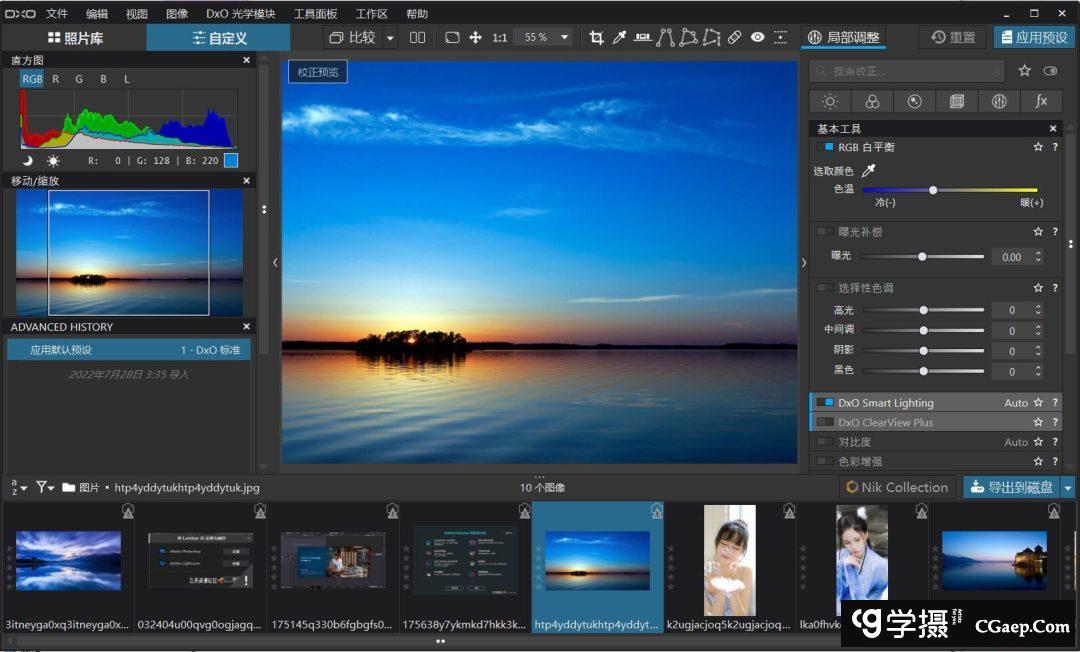Image resolution: width=1080 pixels, height=652 pixels.
Task: Activate the Horizon leveling tool
Action: [x=641, y=37]
